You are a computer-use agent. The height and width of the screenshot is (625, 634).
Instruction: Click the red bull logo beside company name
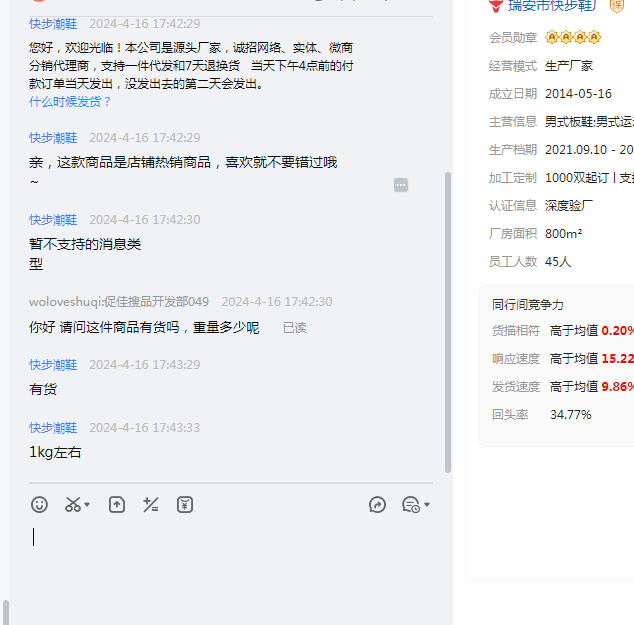(496, 6)
